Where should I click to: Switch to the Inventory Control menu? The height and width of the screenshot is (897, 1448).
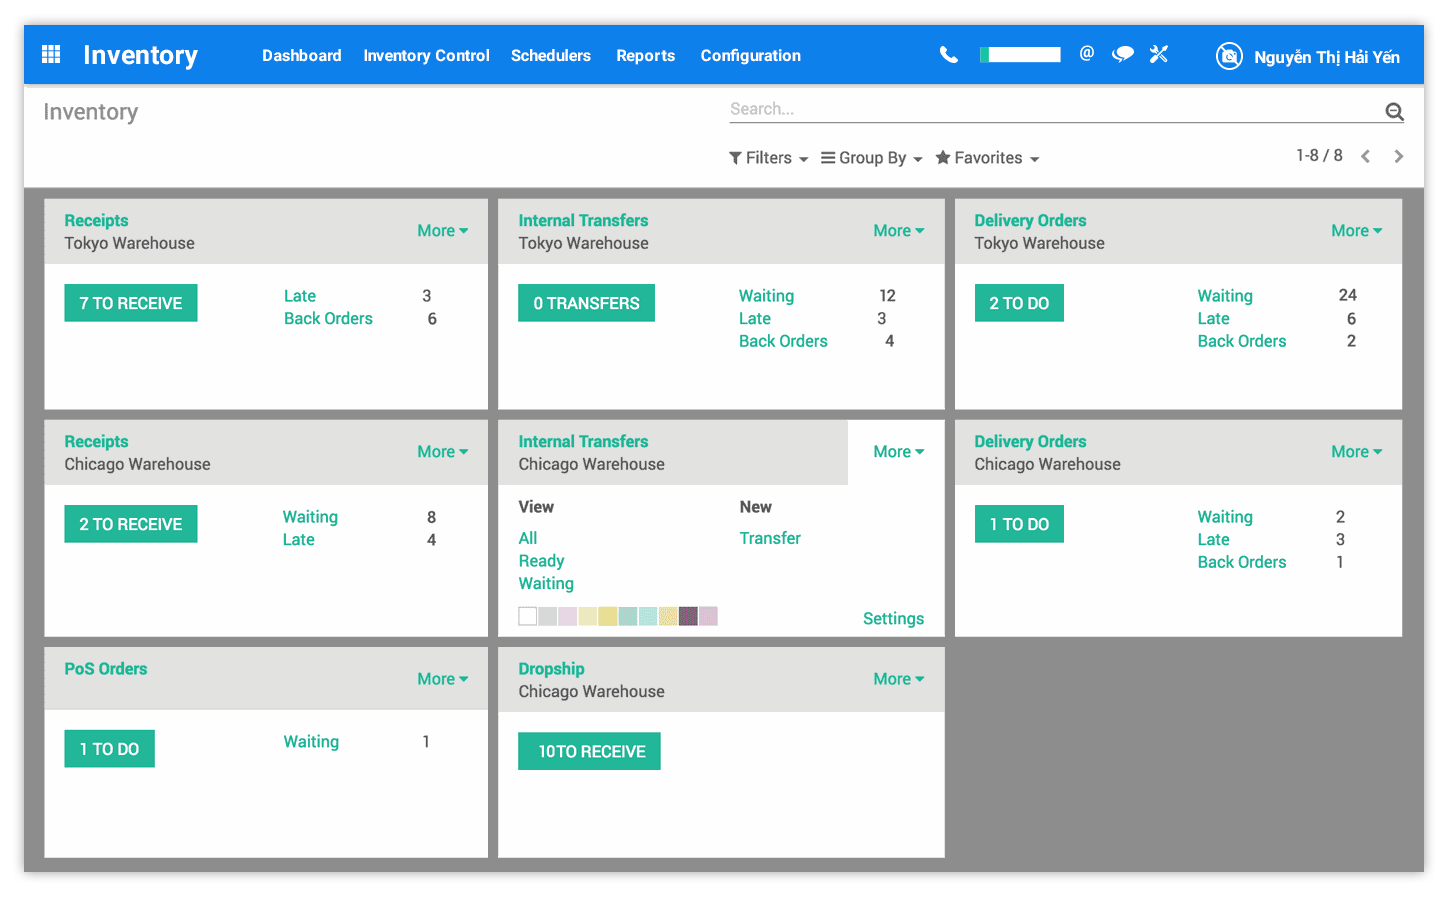(x=426, y=55)
